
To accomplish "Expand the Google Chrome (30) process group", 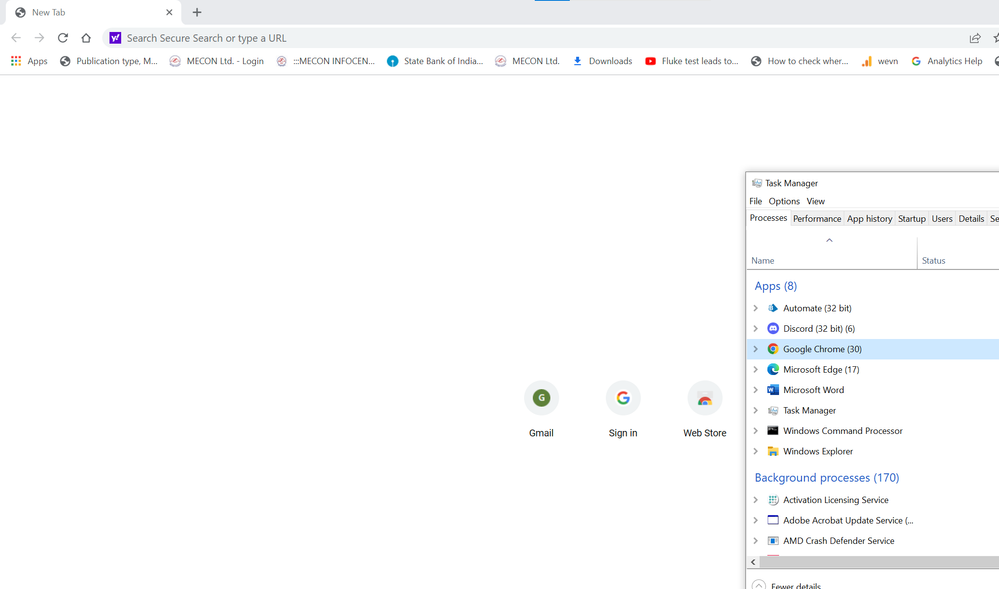I will click(756, 349).
